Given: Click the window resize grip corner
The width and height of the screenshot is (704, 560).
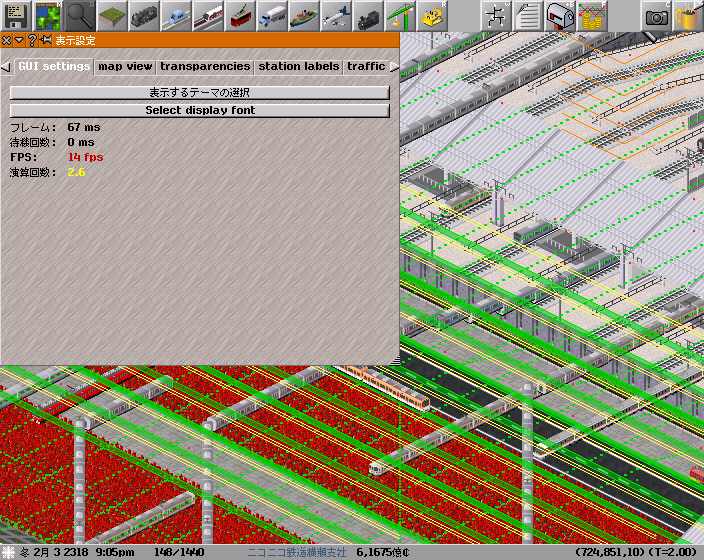Looking at the screenshot, I should (395, 361).
